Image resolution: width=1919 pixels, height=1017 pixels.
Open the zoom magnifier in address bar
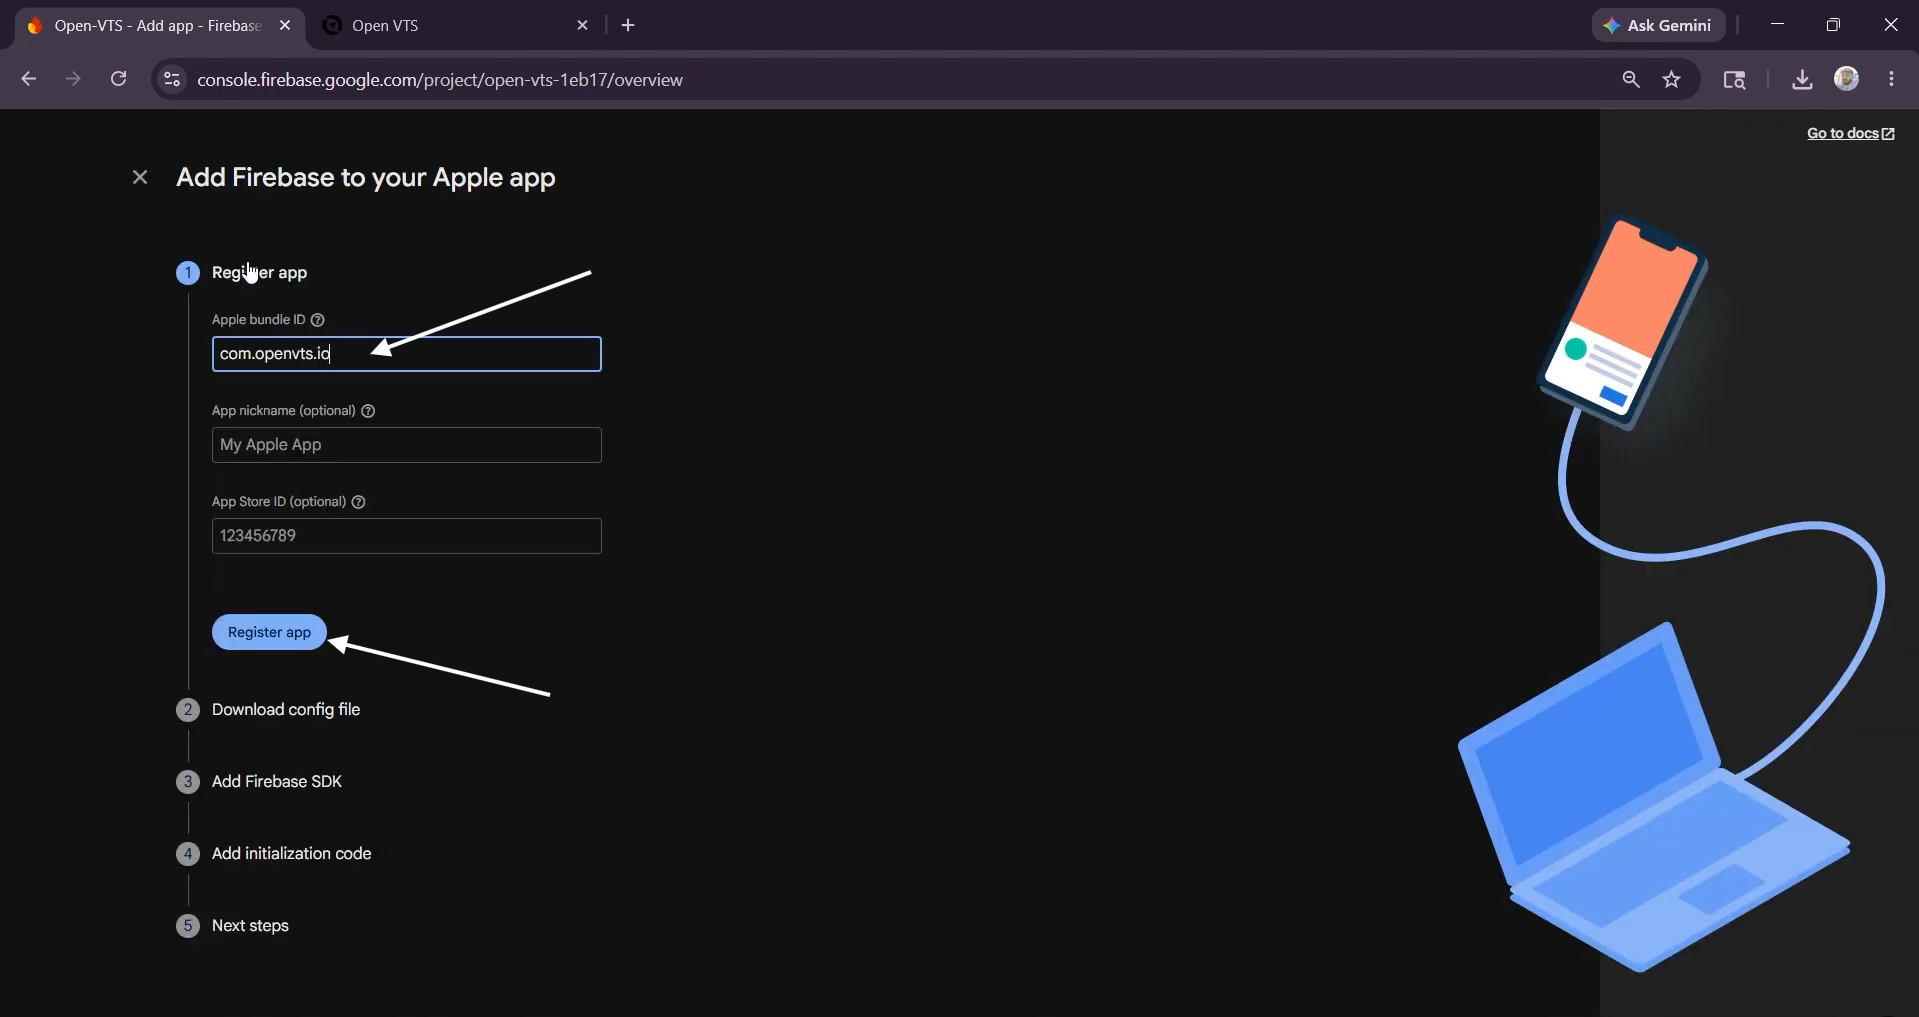(1631, 79)
